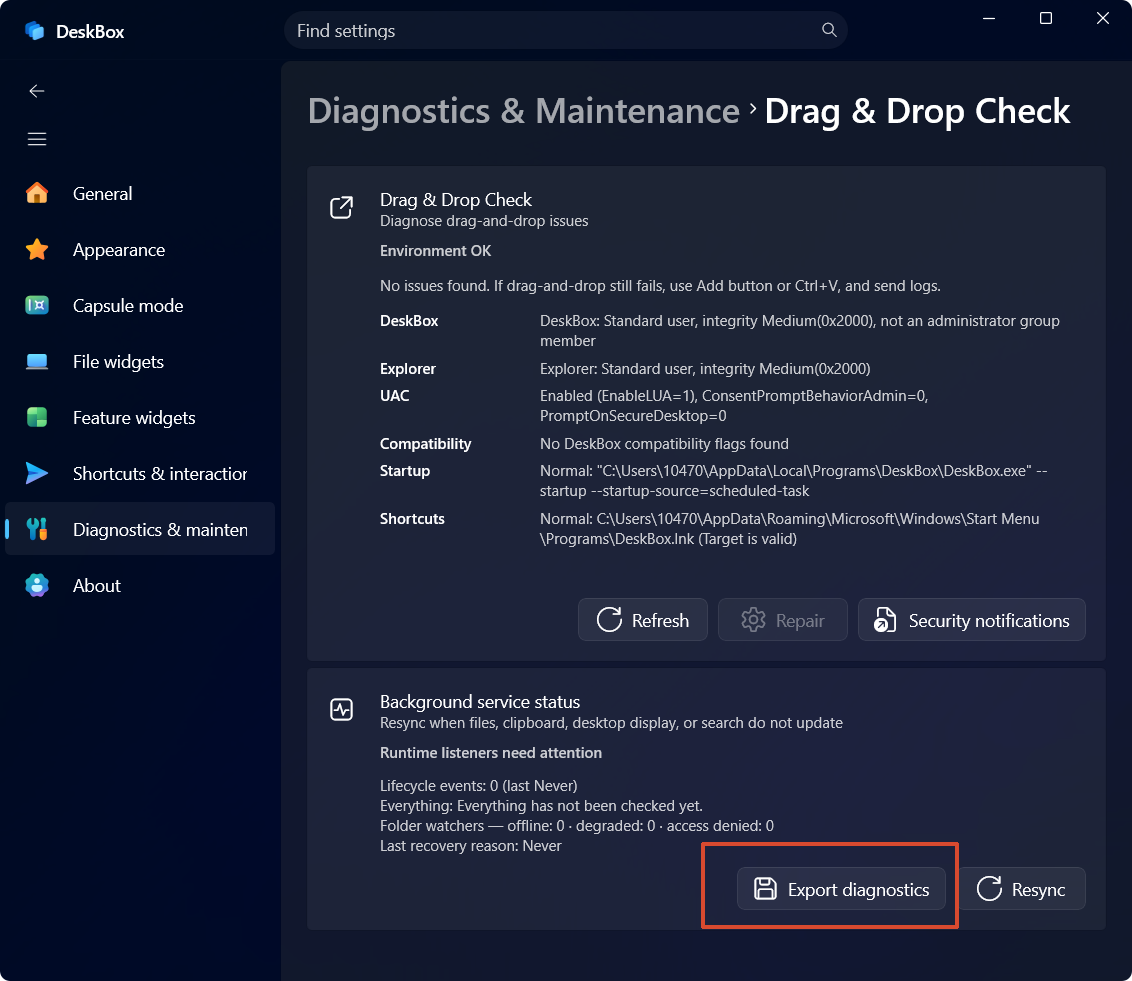Open File widgets section
Image resolution: width=1132 pixels, height=981 pixels.
coord(139,362)
